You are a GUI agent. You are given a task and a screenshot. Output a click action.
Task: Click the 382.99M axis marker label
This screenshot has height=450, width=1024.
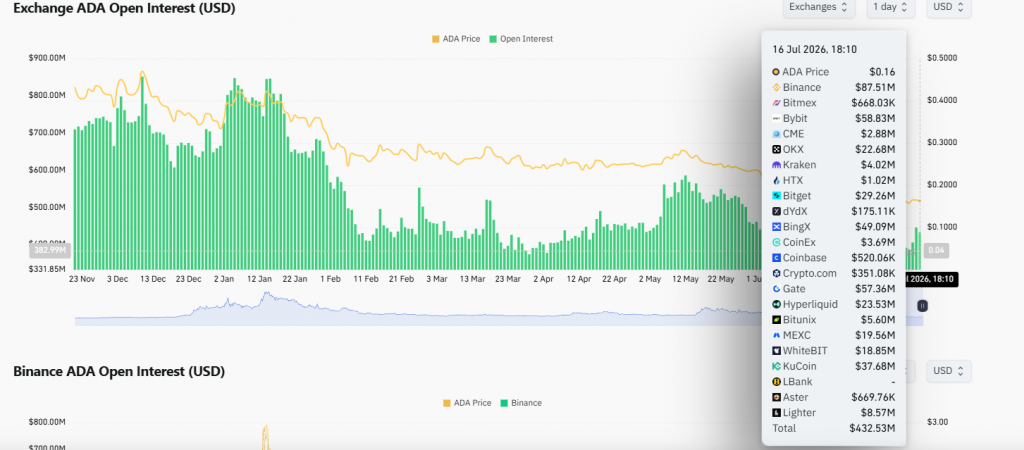[x=48, y=250]
